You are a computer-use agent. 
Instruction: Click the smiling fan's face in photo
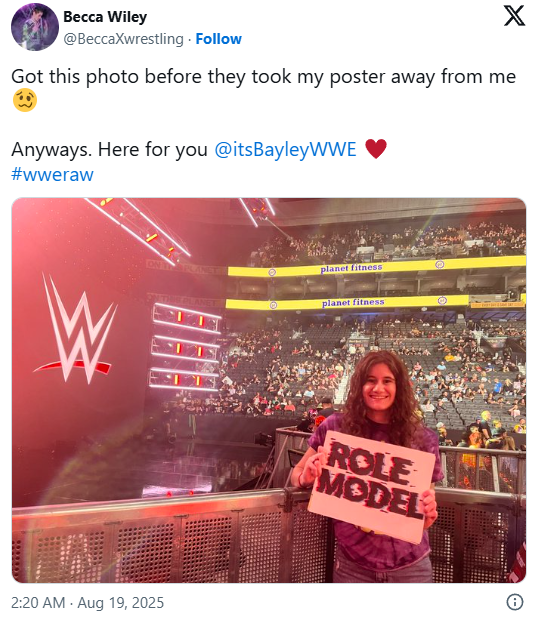tap(379, 388)
